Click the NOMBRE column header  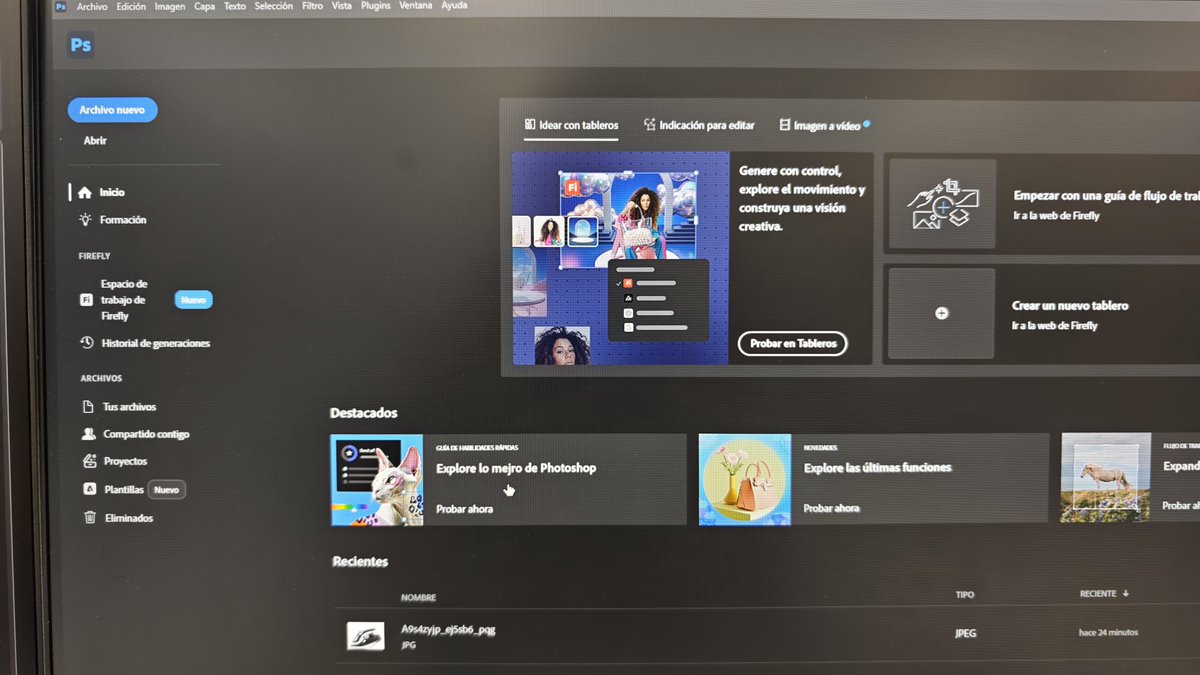[x=418, y=598]
